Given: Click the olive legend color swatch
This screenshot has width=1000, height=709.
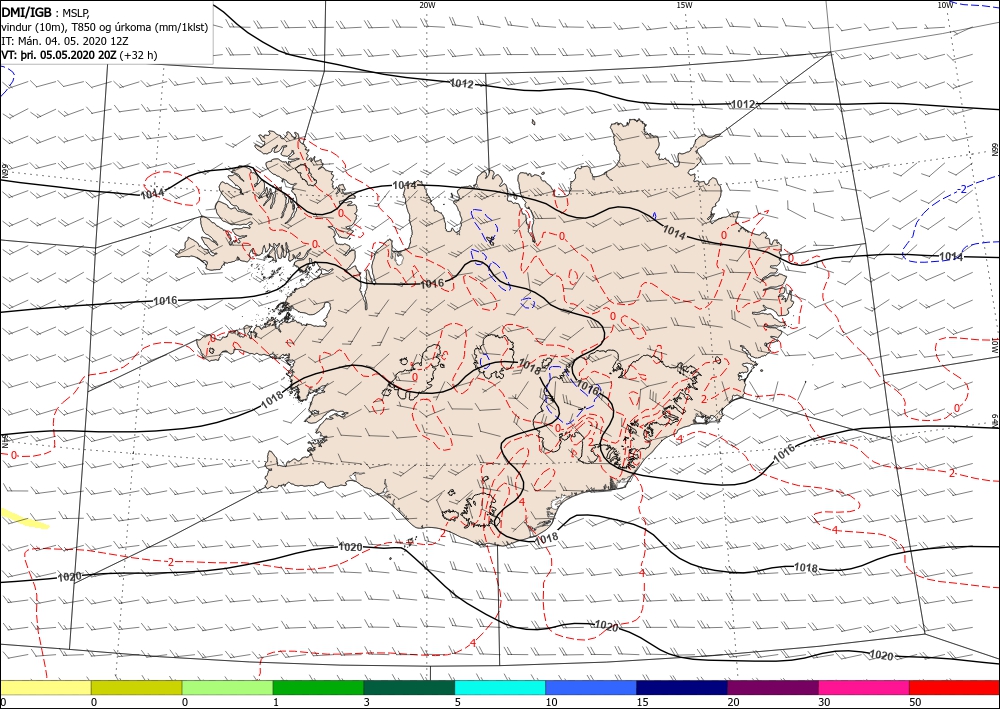Looking at the screenshot, I should click(136, 687).
